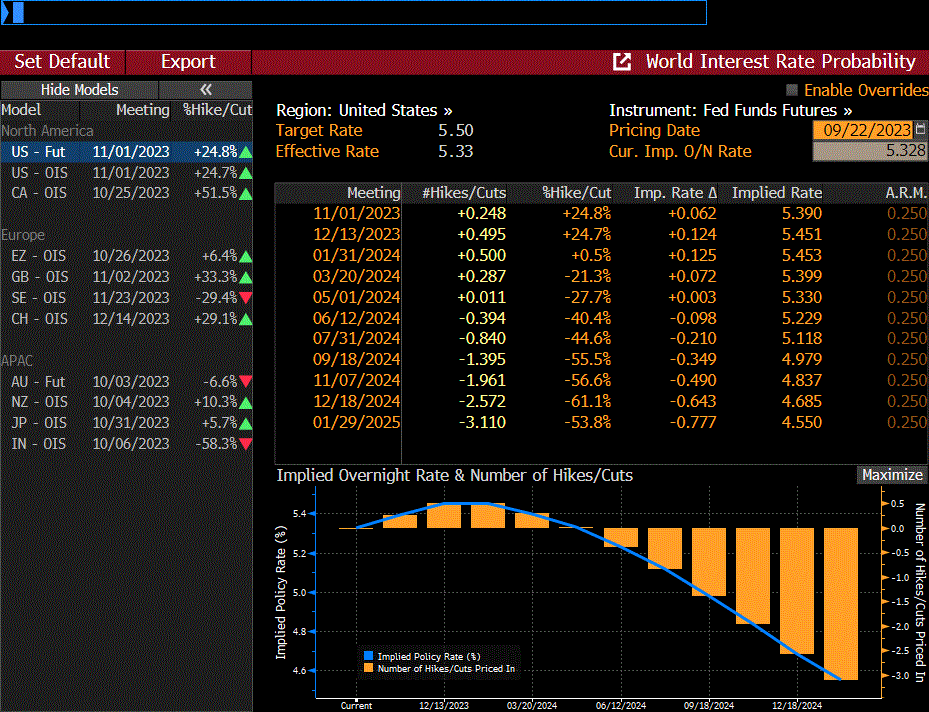Click the Hide Models button
This screenshot has width=929, height=712.
[x=79, y=89]
